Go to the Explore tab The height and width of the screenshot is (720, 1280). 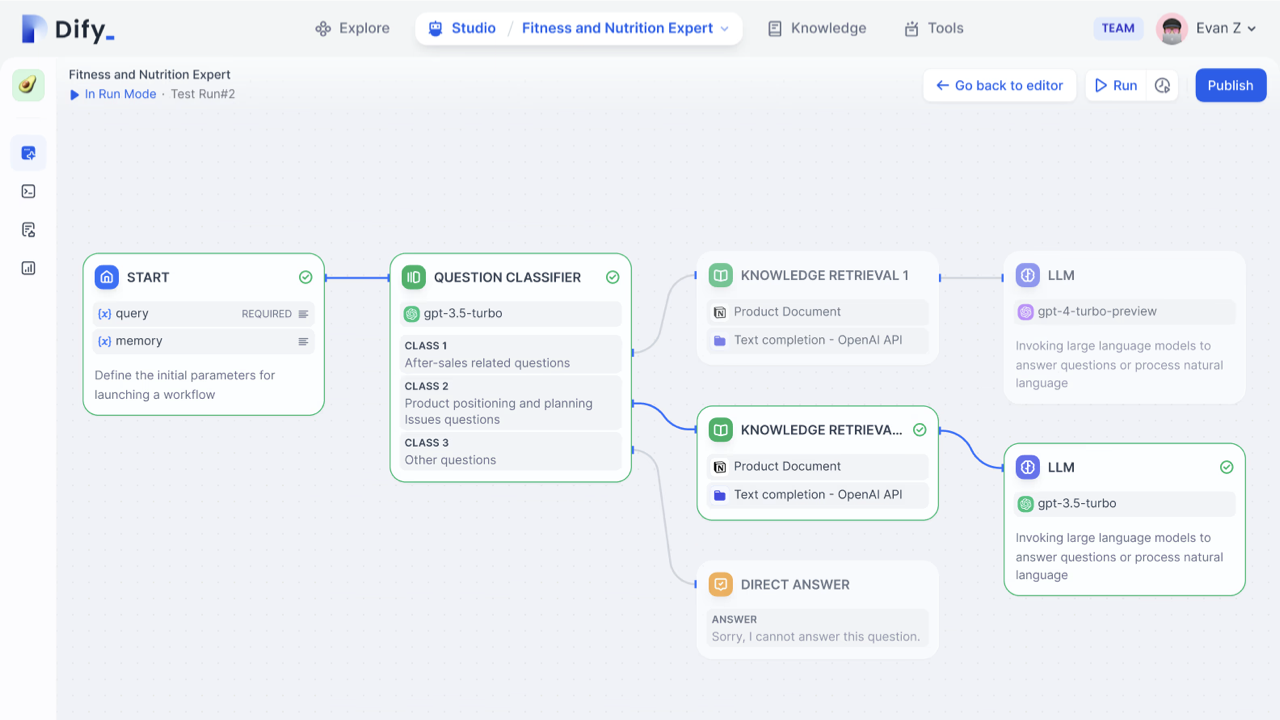tap(352, 29)
